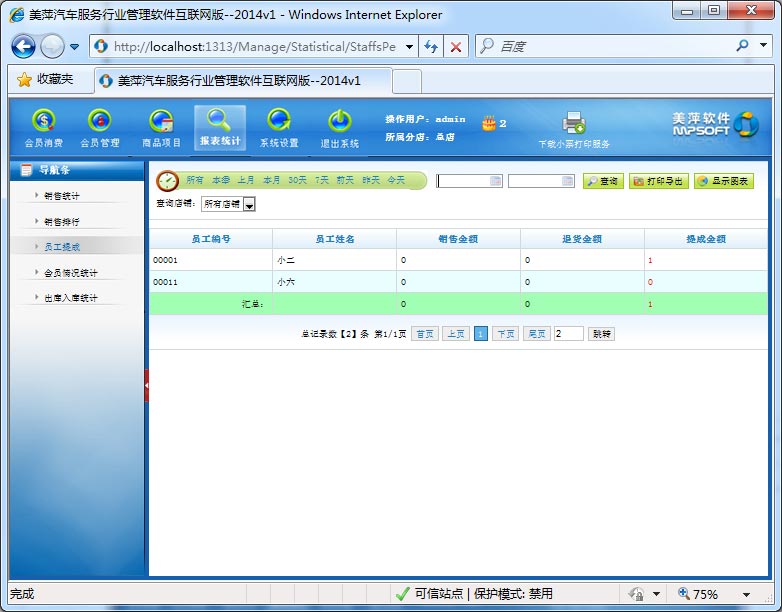Click the 显示图表 button

[724, 181]
